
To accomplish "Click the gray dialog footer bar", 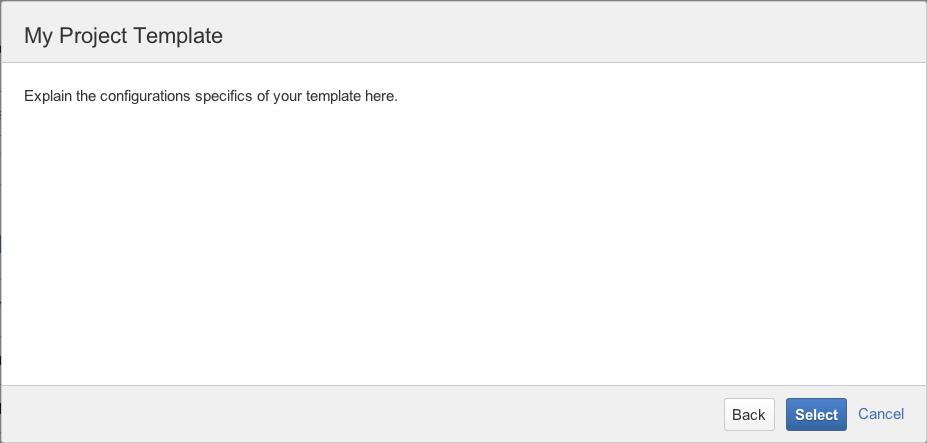I will tap(350, 414).
